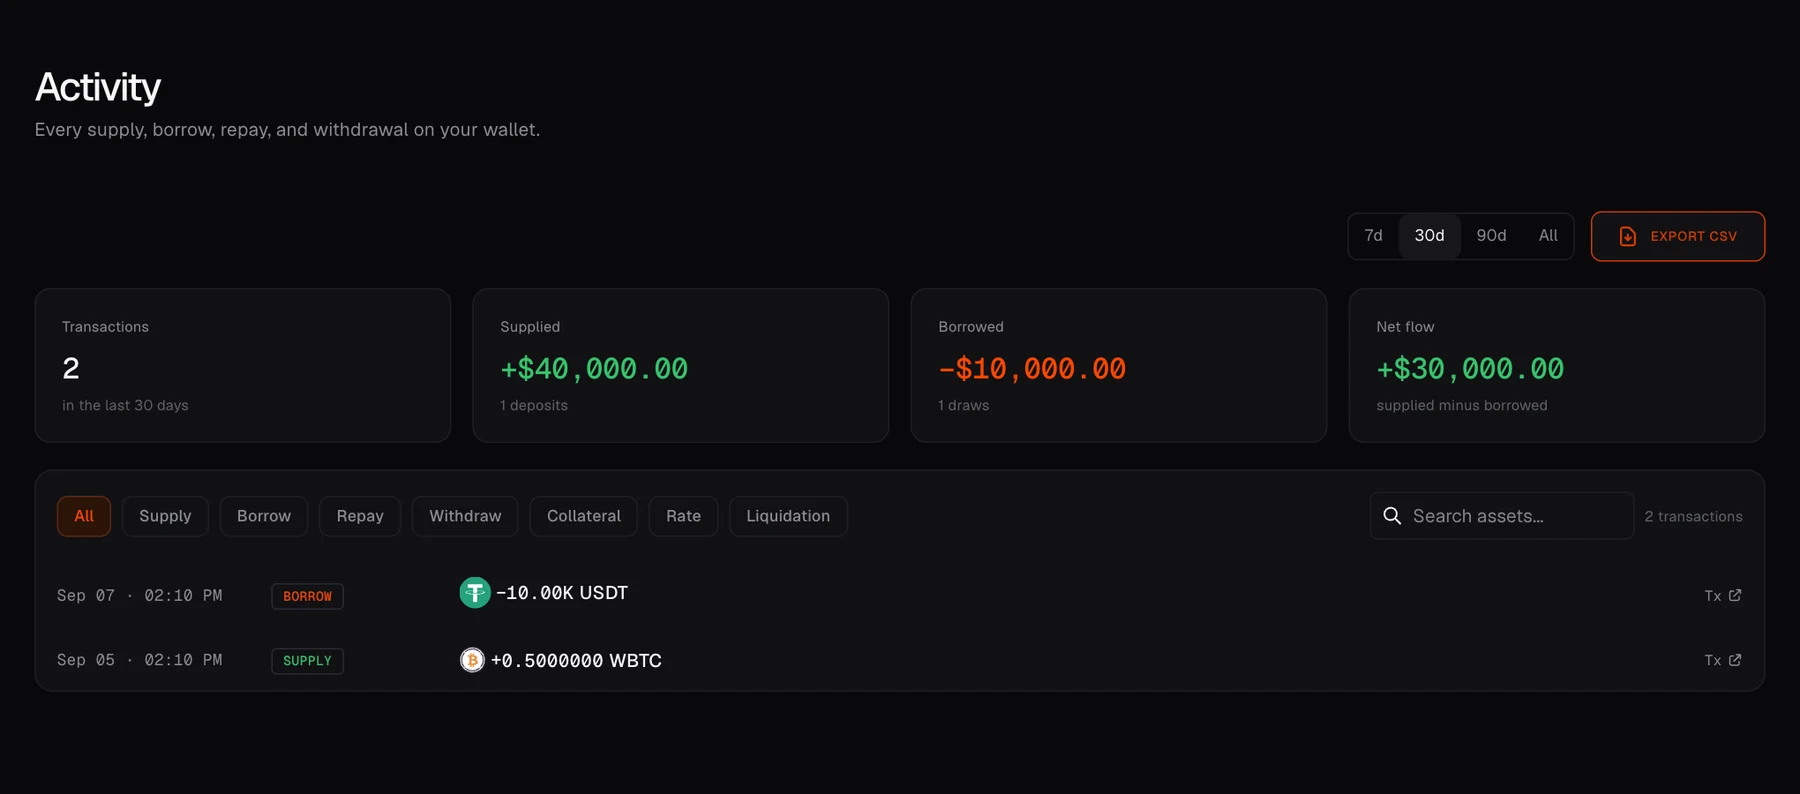Click the BORROW badge on Sep 07 row
1800x794 pixels.
click(x=307, y=596)
